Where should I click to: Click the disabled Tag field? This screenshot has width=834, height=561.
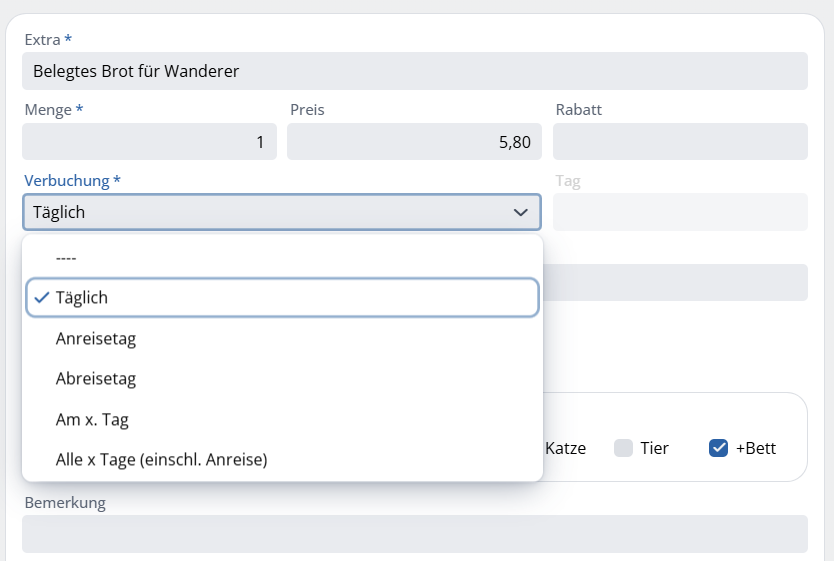point(680,212)
